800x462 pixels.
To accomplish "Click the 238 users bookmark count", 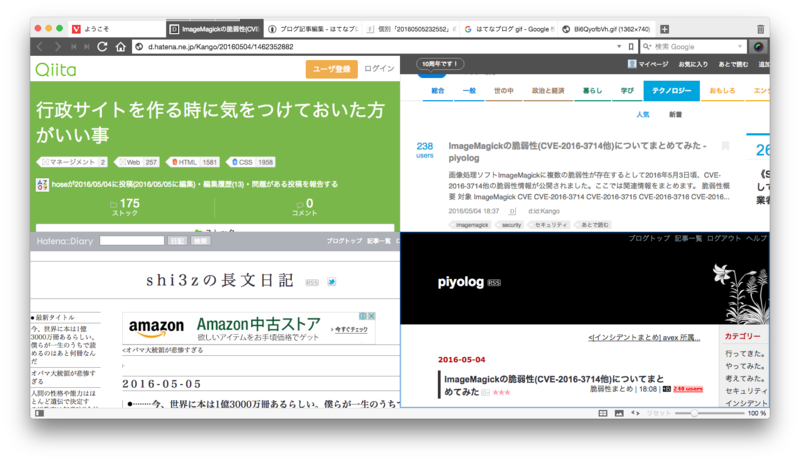I will coord(424,149).
